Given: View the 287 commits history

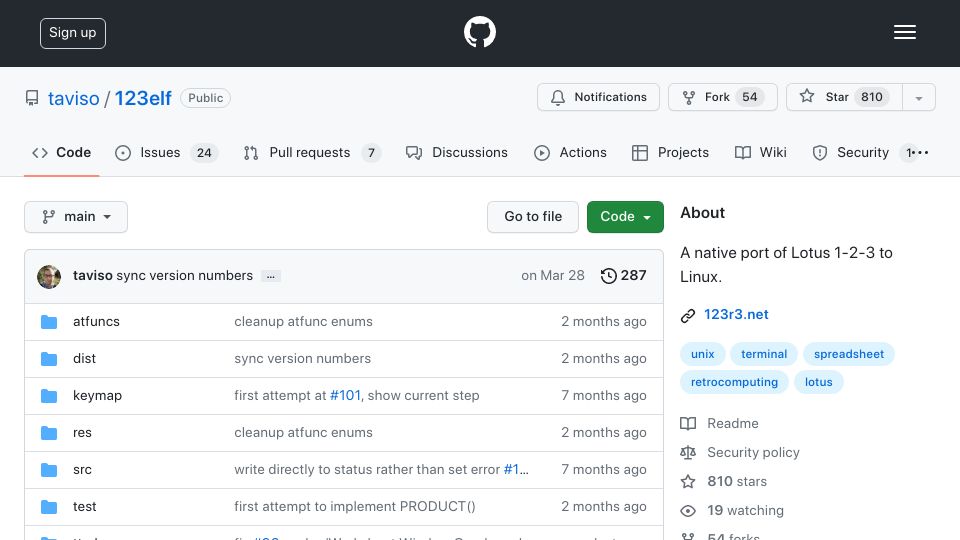Looking at the screenshot, I should coord(623,276).
